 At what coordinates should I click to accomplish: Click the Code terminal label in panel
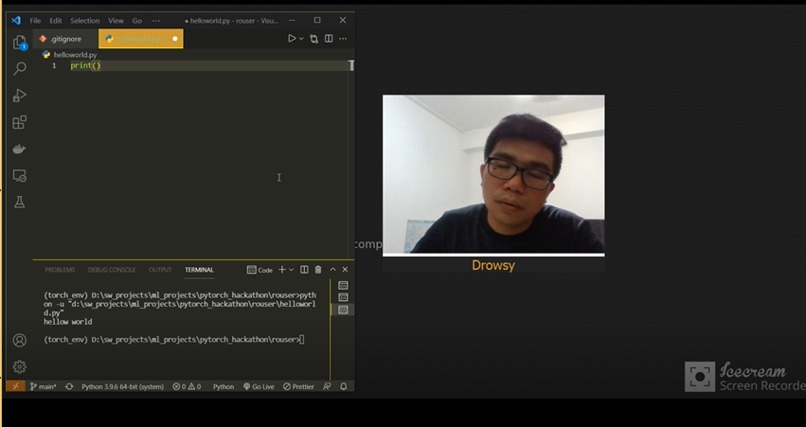point(260,270)
